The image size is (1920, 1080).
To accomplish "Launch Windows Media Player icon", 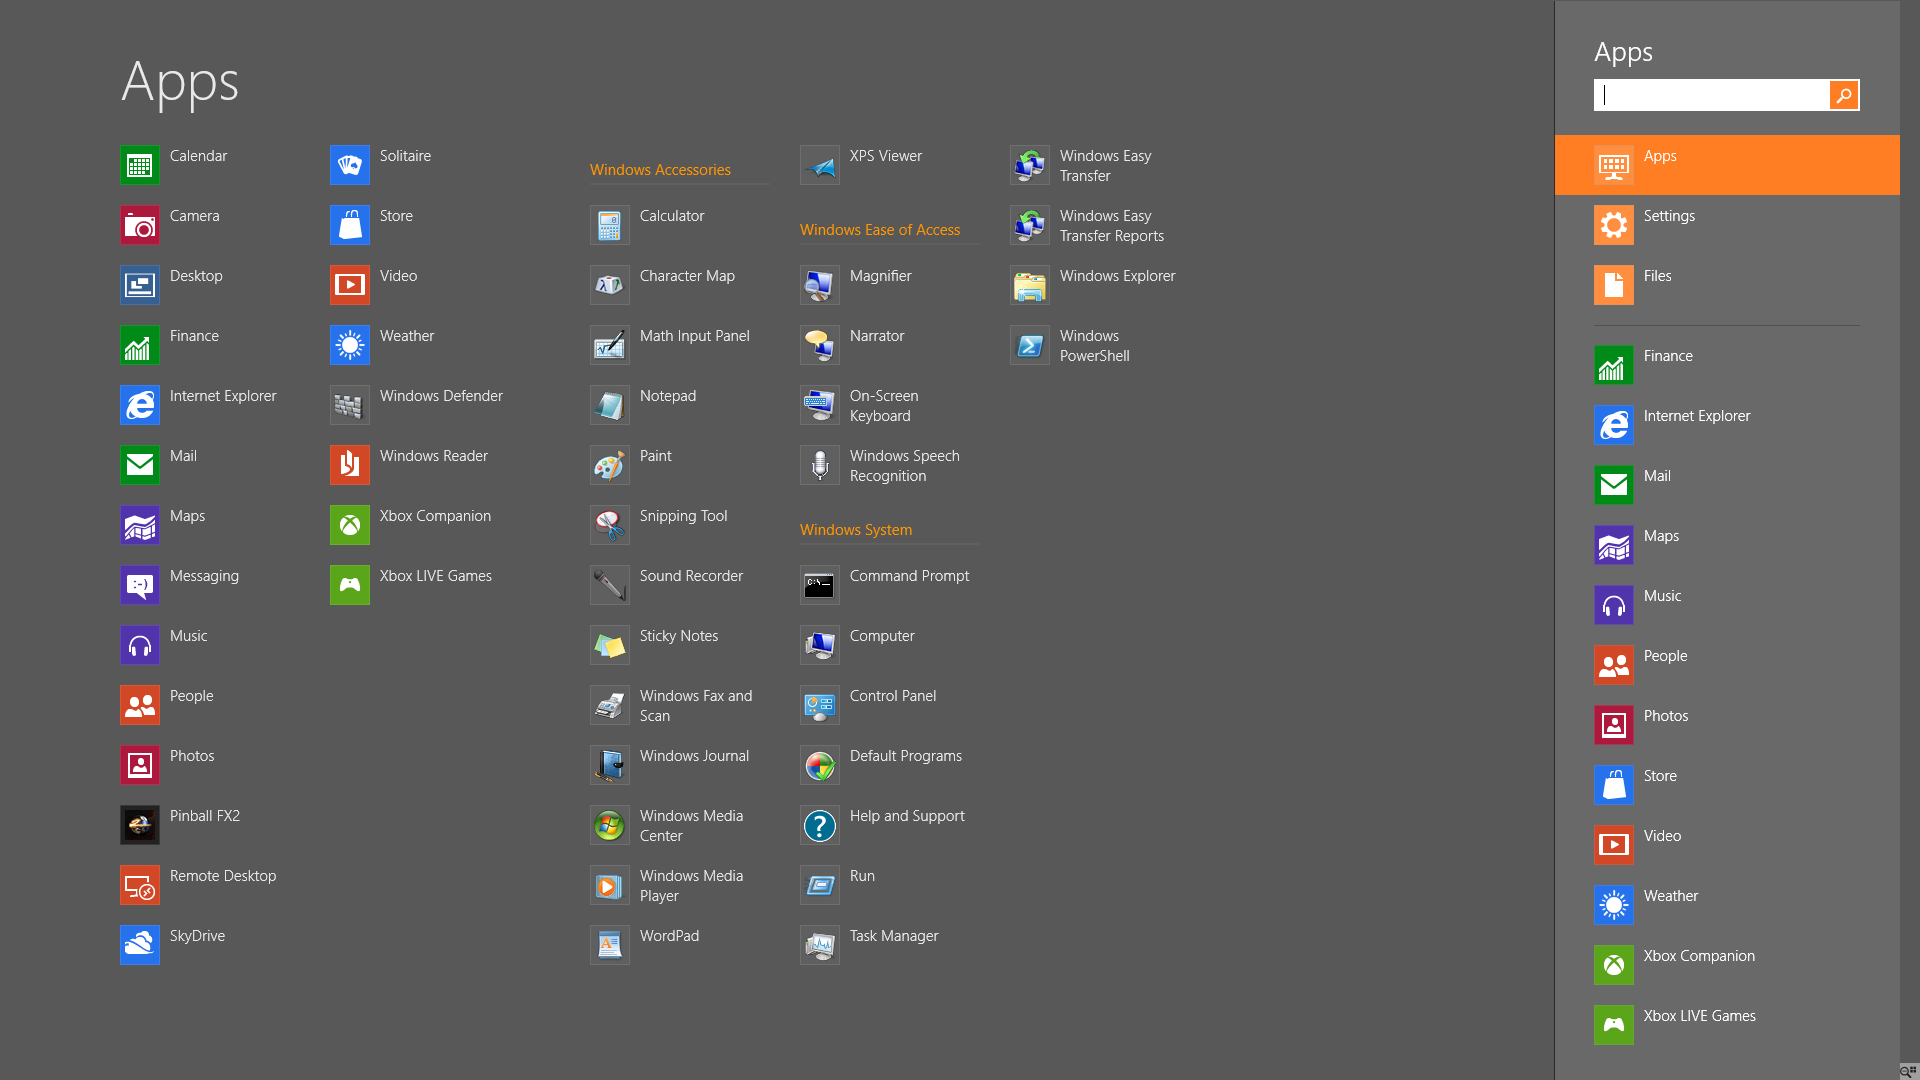I will pos(610,885).
